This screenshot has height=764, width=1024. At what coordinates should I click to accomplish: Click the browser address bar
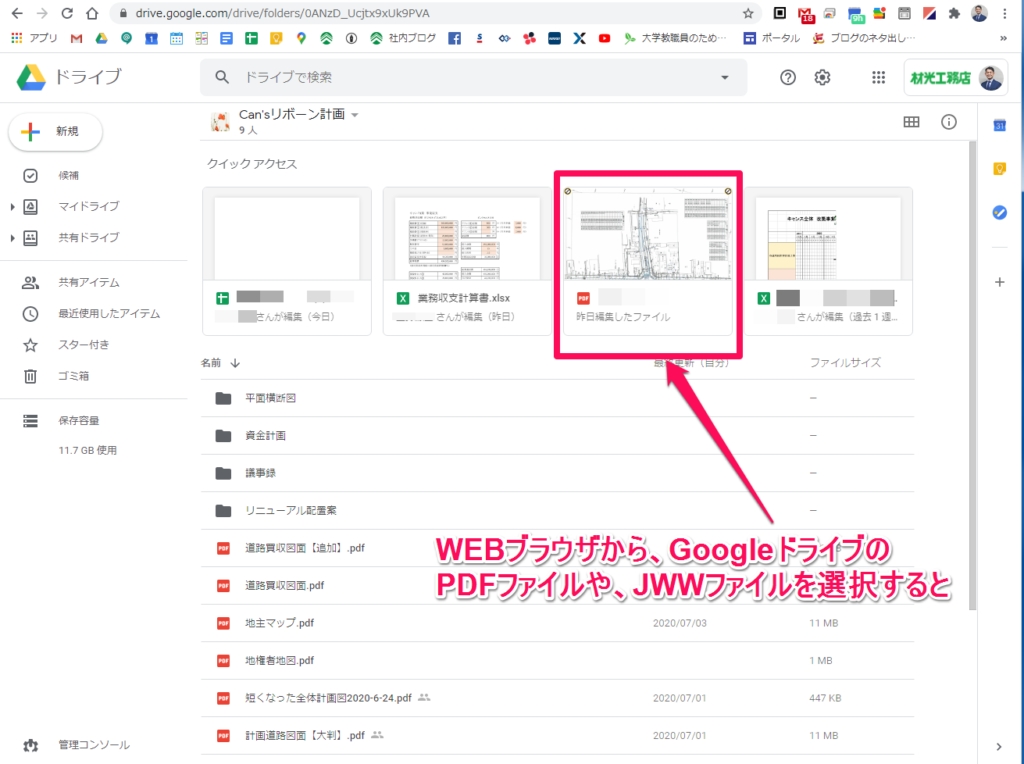coord(431,13)
